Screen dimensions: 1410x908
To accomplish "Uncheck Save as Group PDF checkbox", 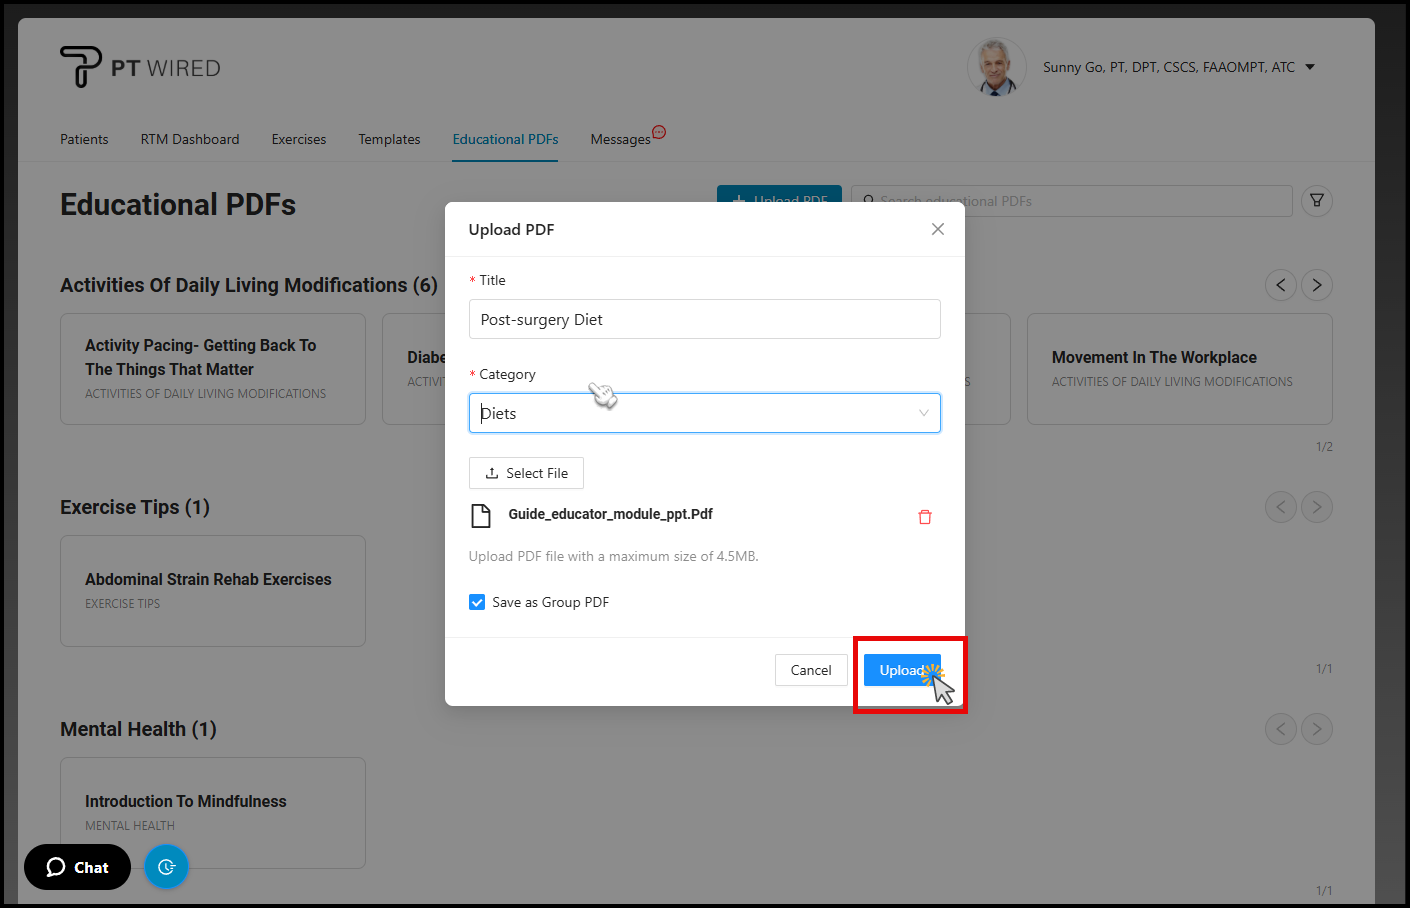I will [x=477, y=602].
